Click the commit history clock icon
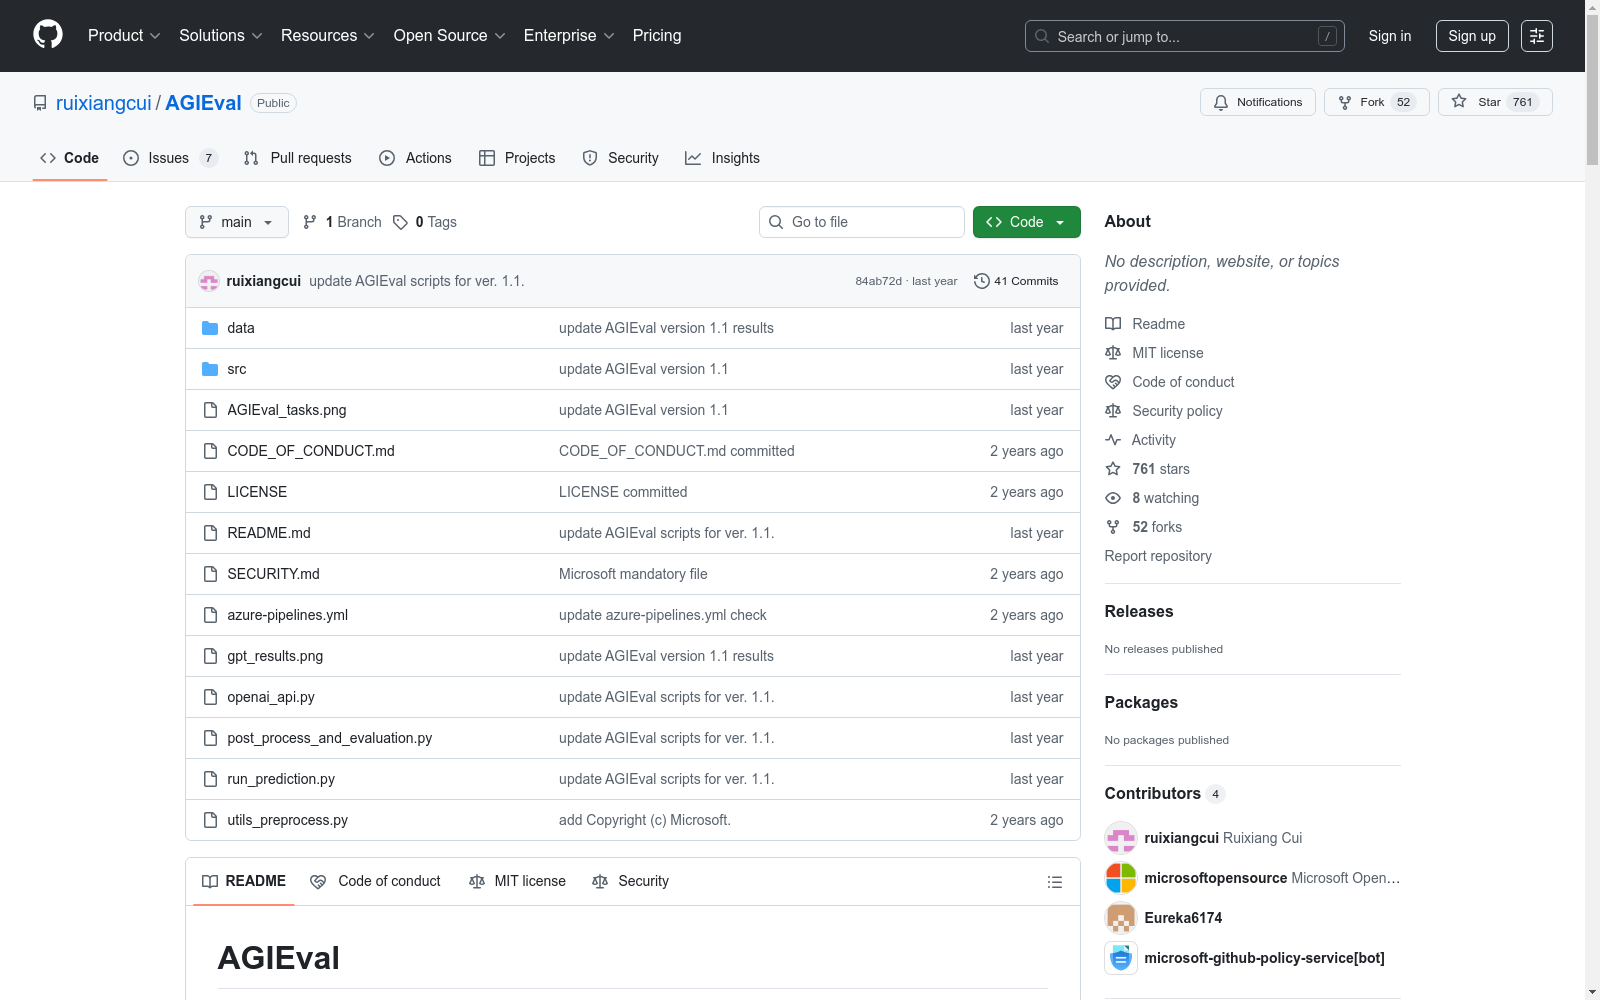This screenshot has height=1000, width=1600. pos(981,281)
